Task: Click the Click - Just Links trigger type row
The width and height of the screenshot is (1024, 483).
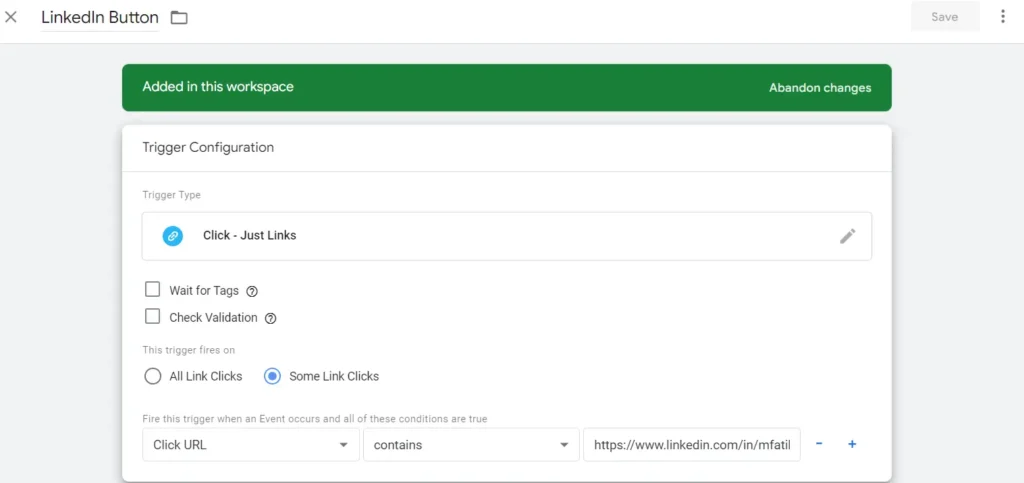Action: tap(500, 236)
